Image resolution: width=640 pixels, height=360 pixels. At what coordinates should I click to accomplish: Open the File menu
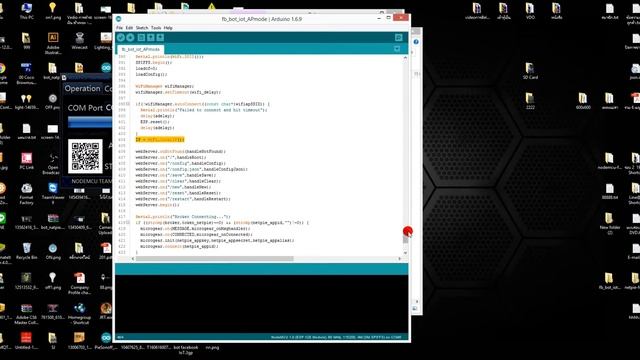(119, 28)
